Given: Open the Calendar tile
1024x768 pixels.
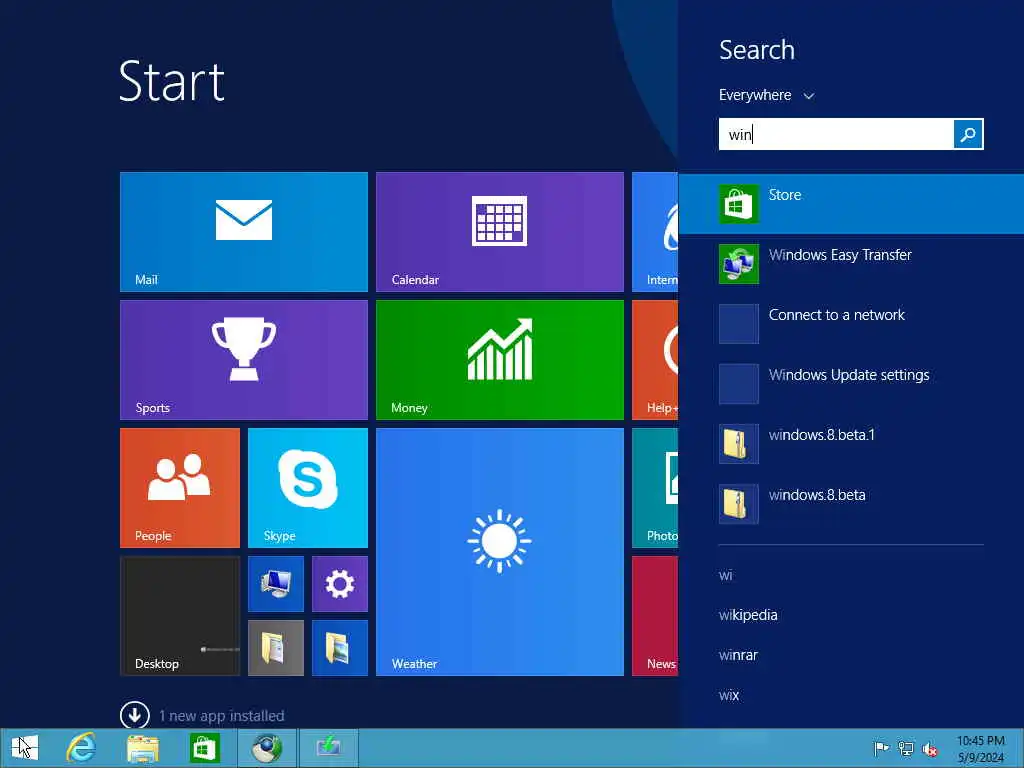Looking at the screenshot, I should pos(500,232).
